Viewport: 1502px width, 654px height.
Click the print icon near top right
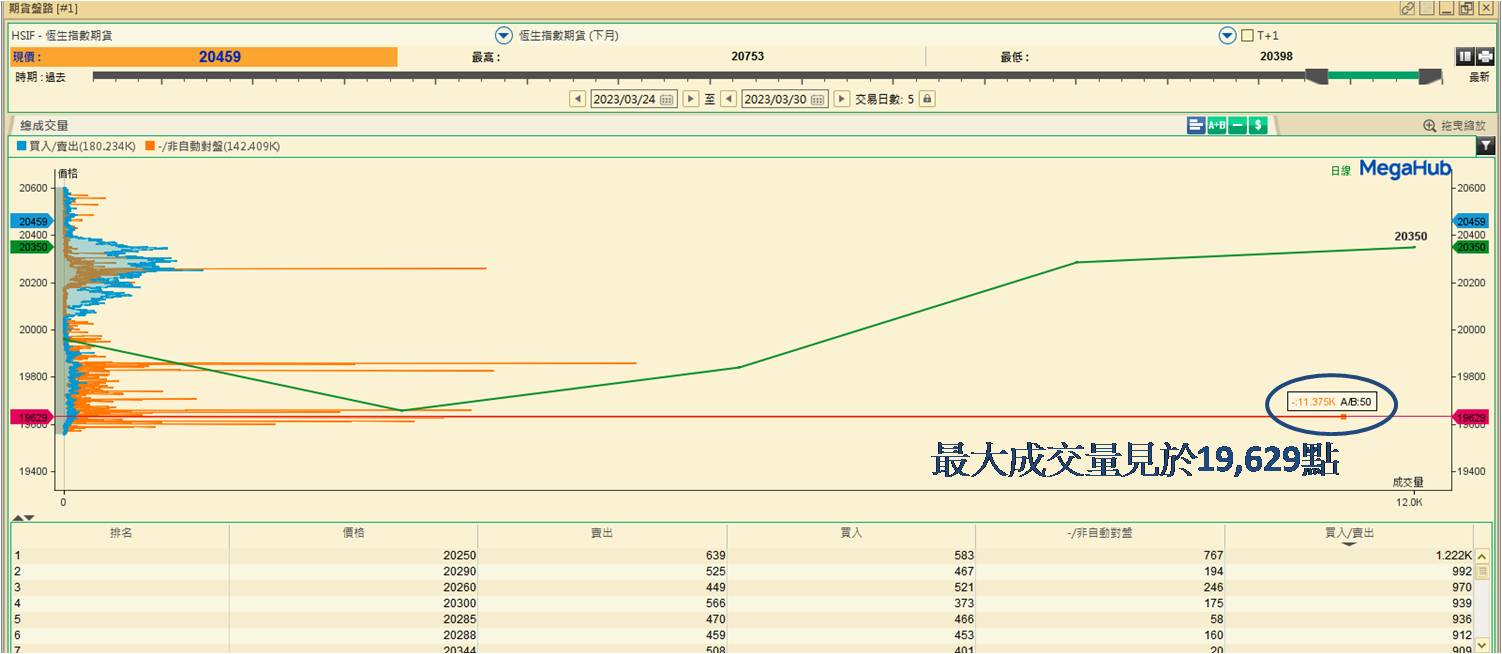[1485, 57]
